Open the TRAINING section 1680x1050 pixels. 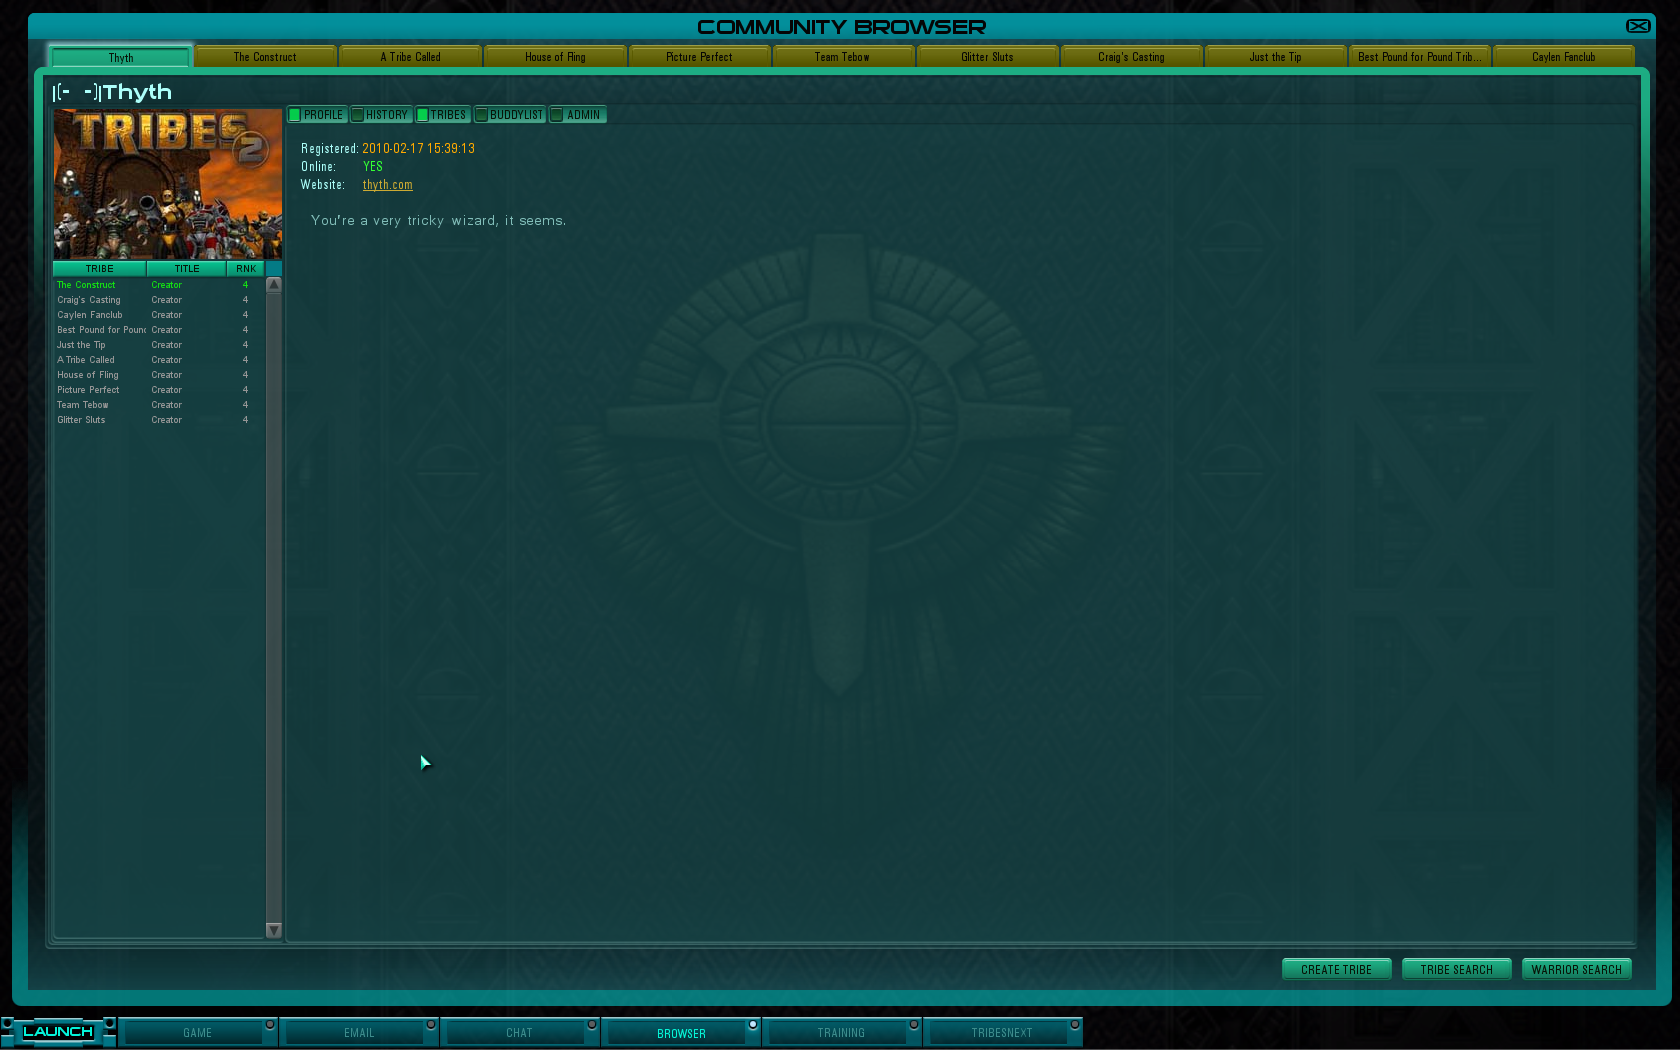click(841, 1033)
